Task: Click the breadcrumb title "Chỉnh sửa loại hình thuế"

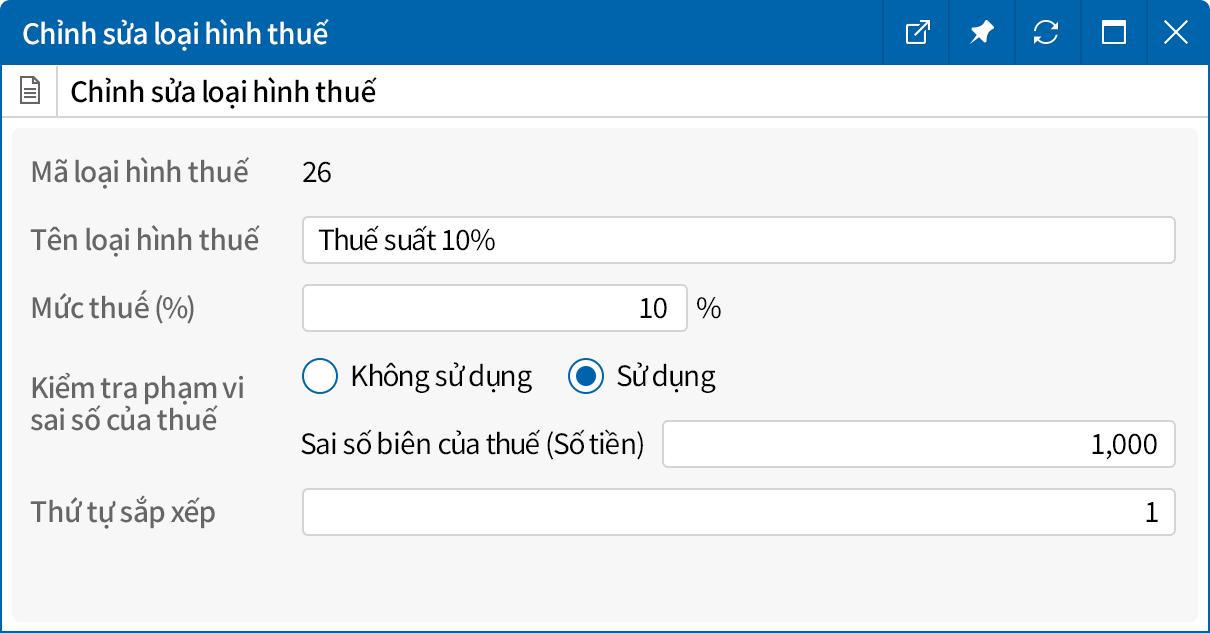Action: click(x=223, y=91)
